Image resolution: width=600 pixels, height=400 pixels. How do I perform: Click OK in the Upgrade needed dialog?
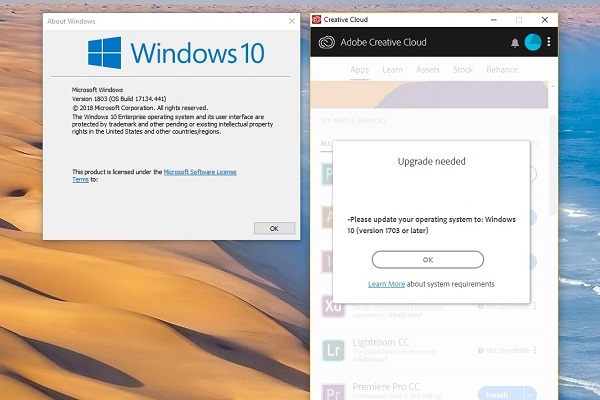[427, 260]
